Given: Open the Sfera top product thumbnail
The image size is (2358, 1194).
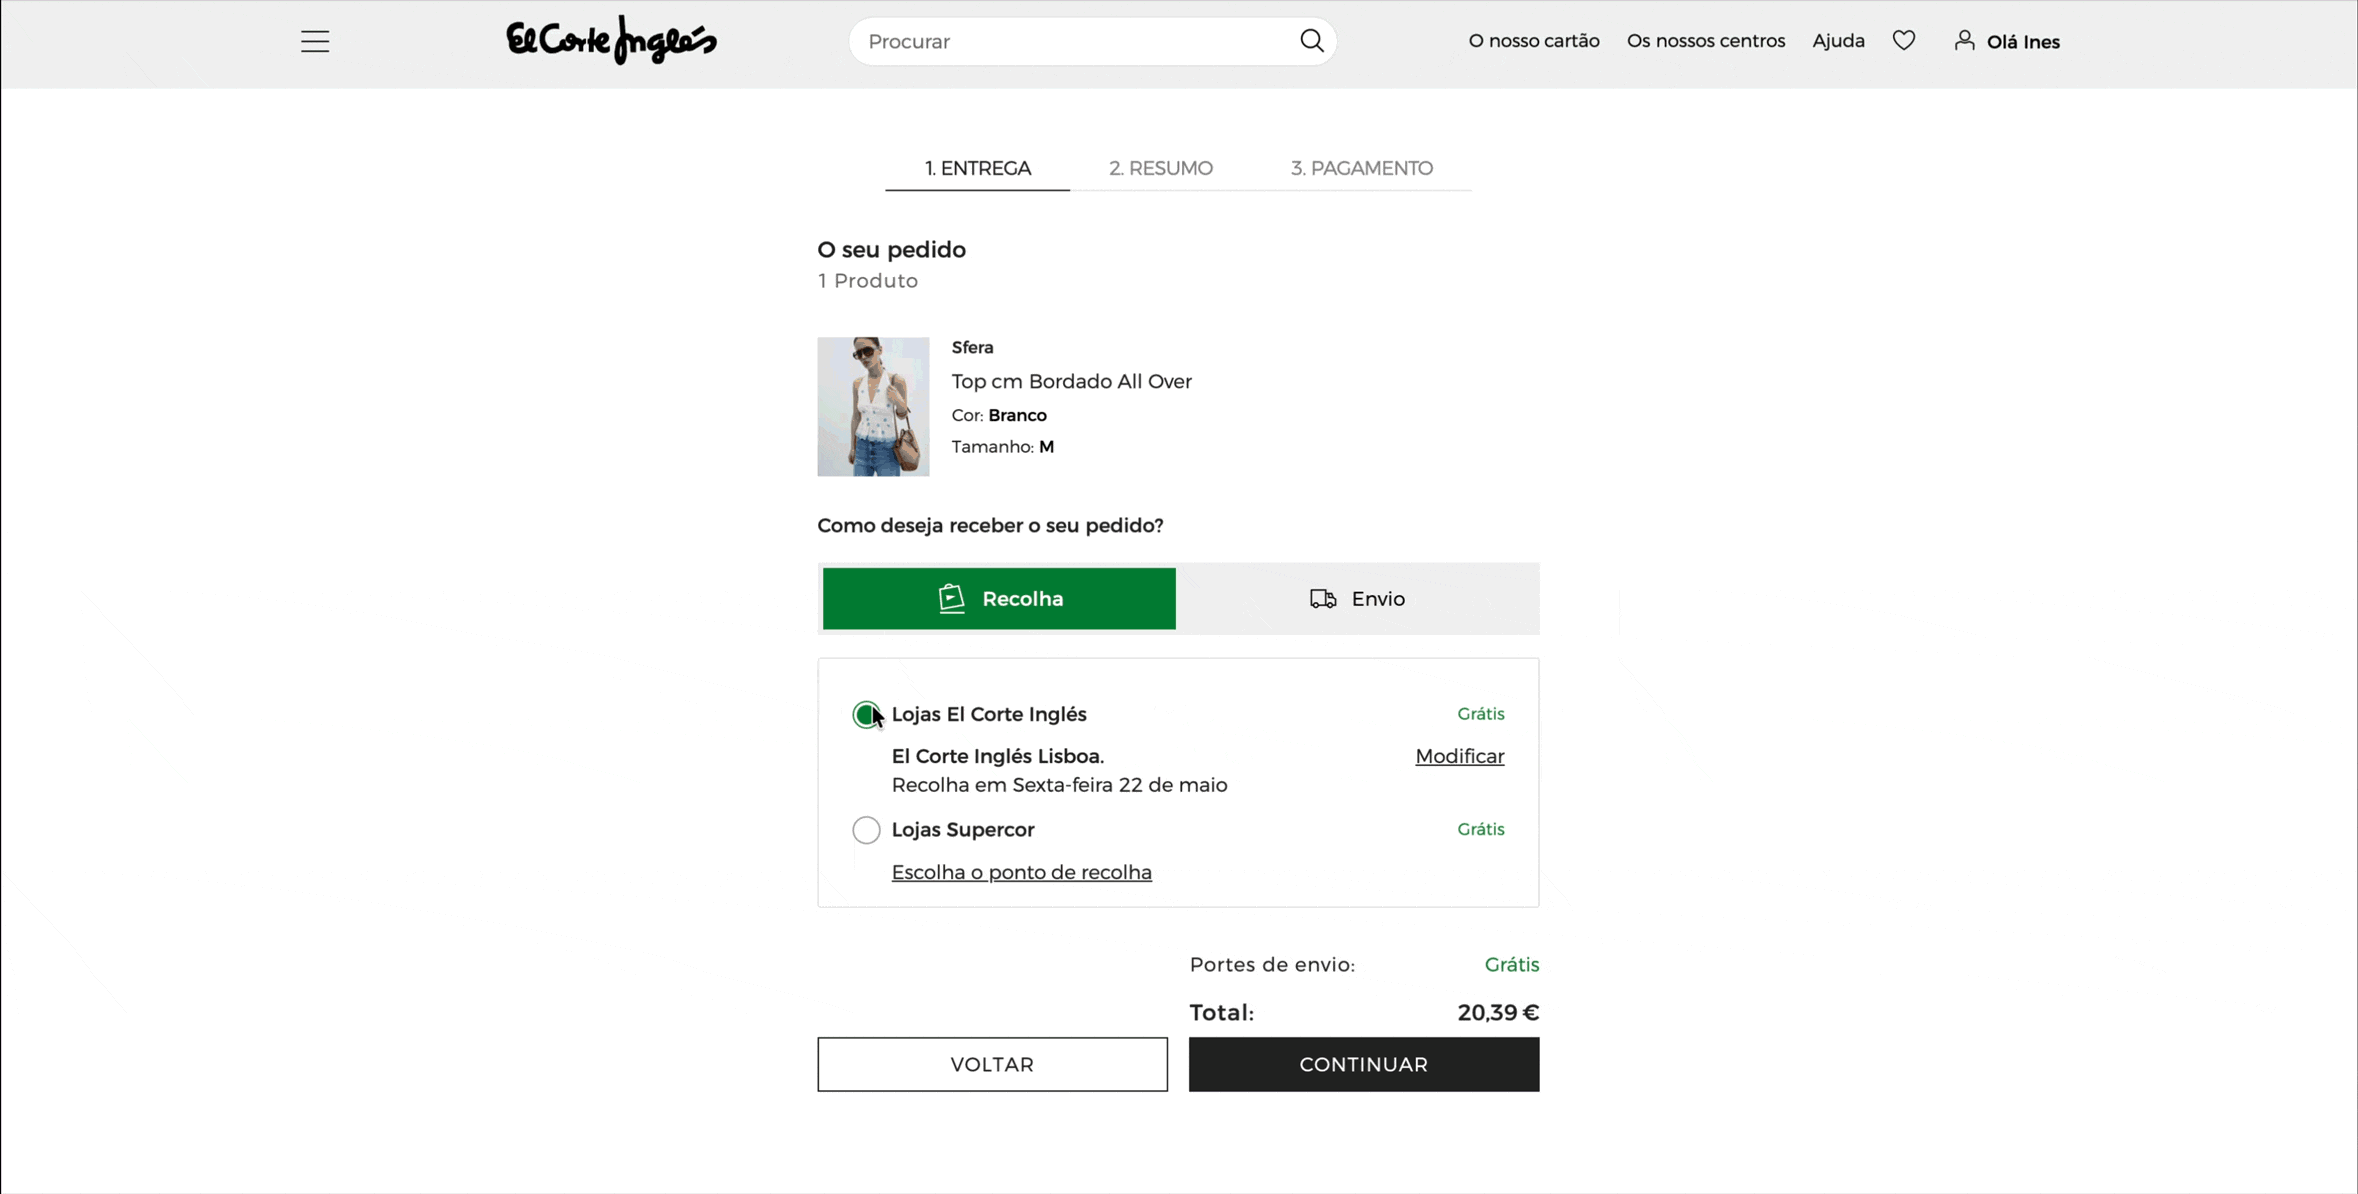Looking at the screenshot, I should click(x=873, y=406).
